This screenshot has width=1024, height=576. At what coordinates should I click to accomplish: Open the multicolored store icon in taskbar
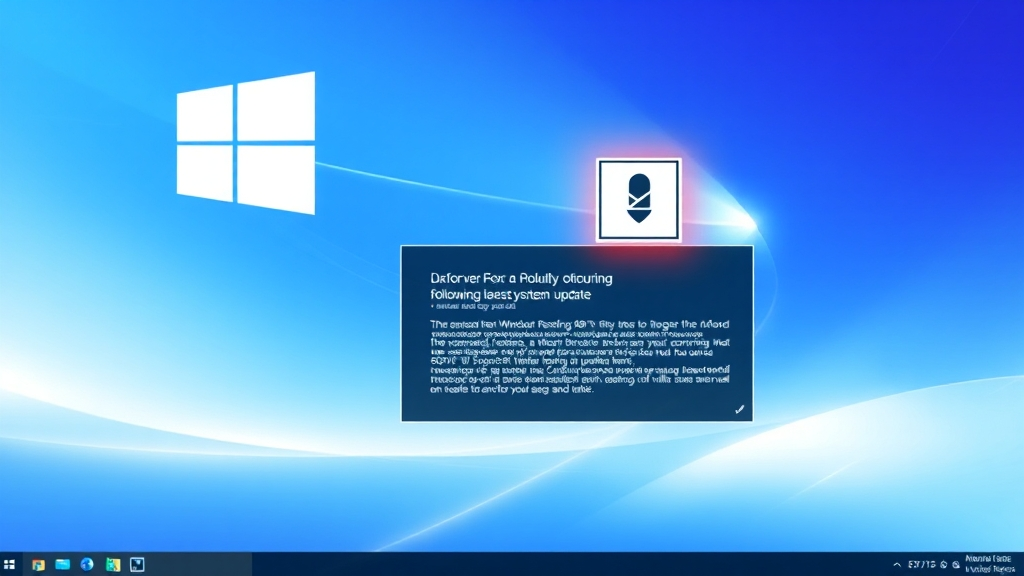(x=39, y=564)
